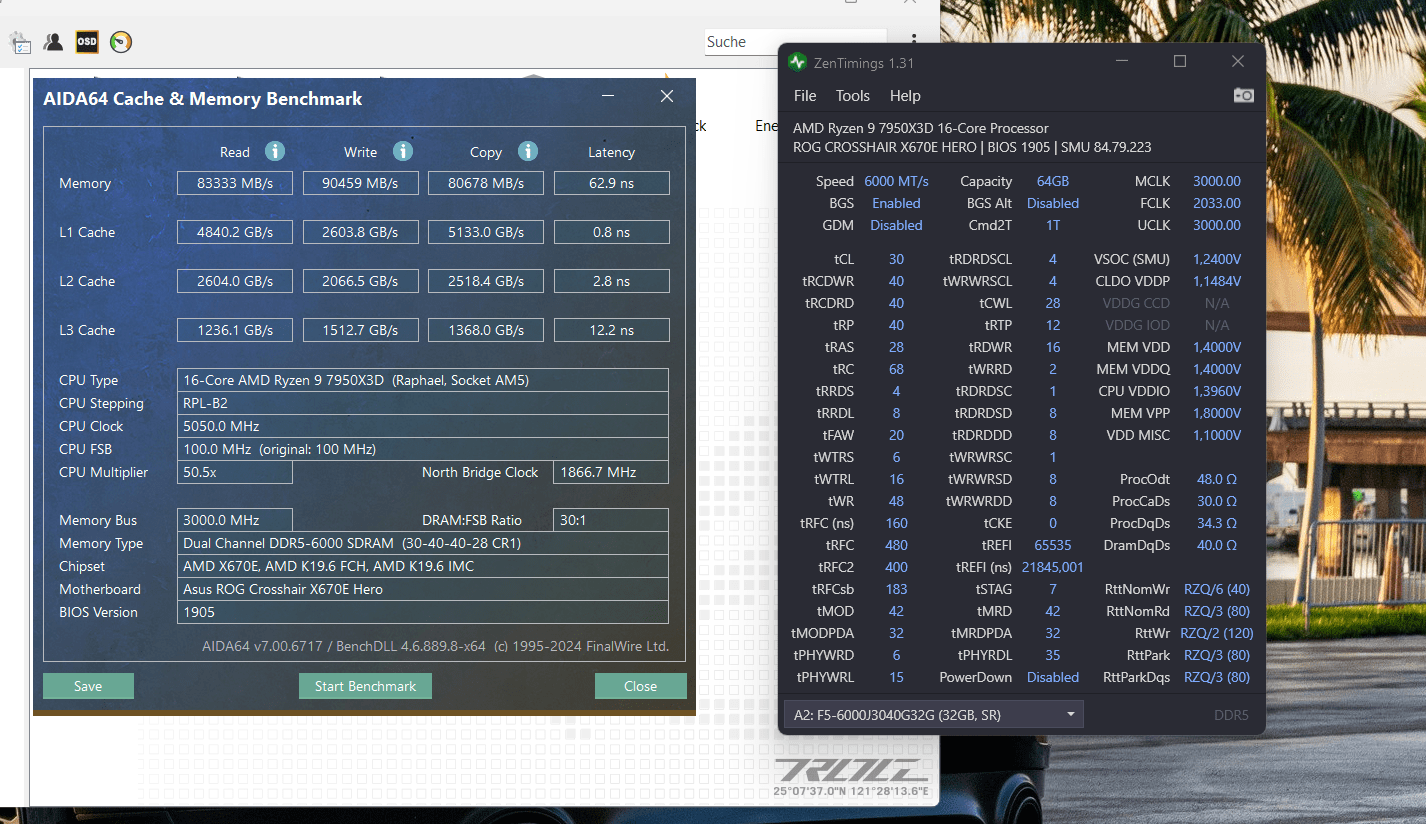Click the ZenTimings green app icon
The height and width of the screenshot is (824, 1426).
tap(797, 62)
